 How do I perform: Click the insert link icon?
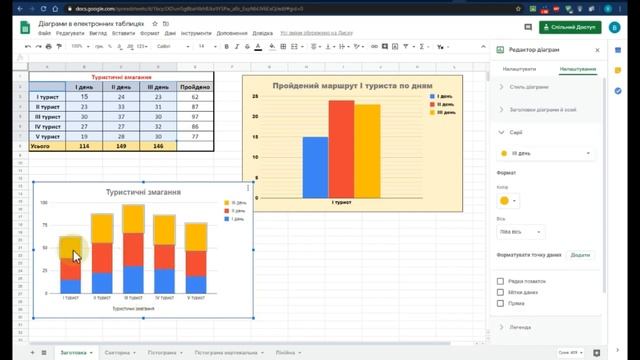(374, 47)
